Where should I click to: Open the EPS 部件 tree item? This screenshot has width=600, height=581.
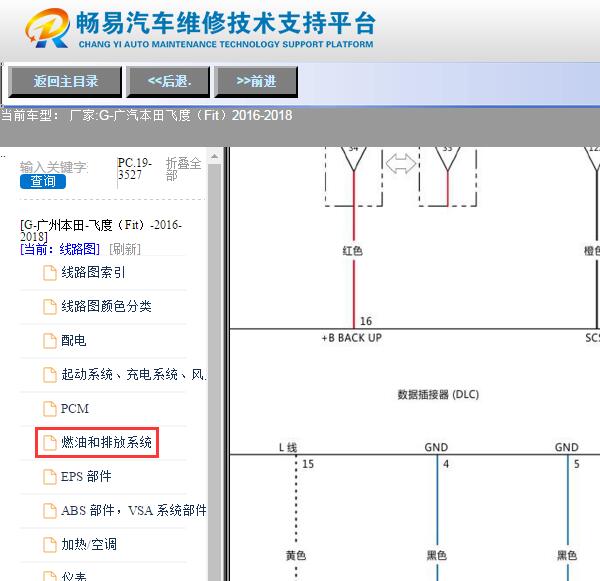[x=86, y=477]
